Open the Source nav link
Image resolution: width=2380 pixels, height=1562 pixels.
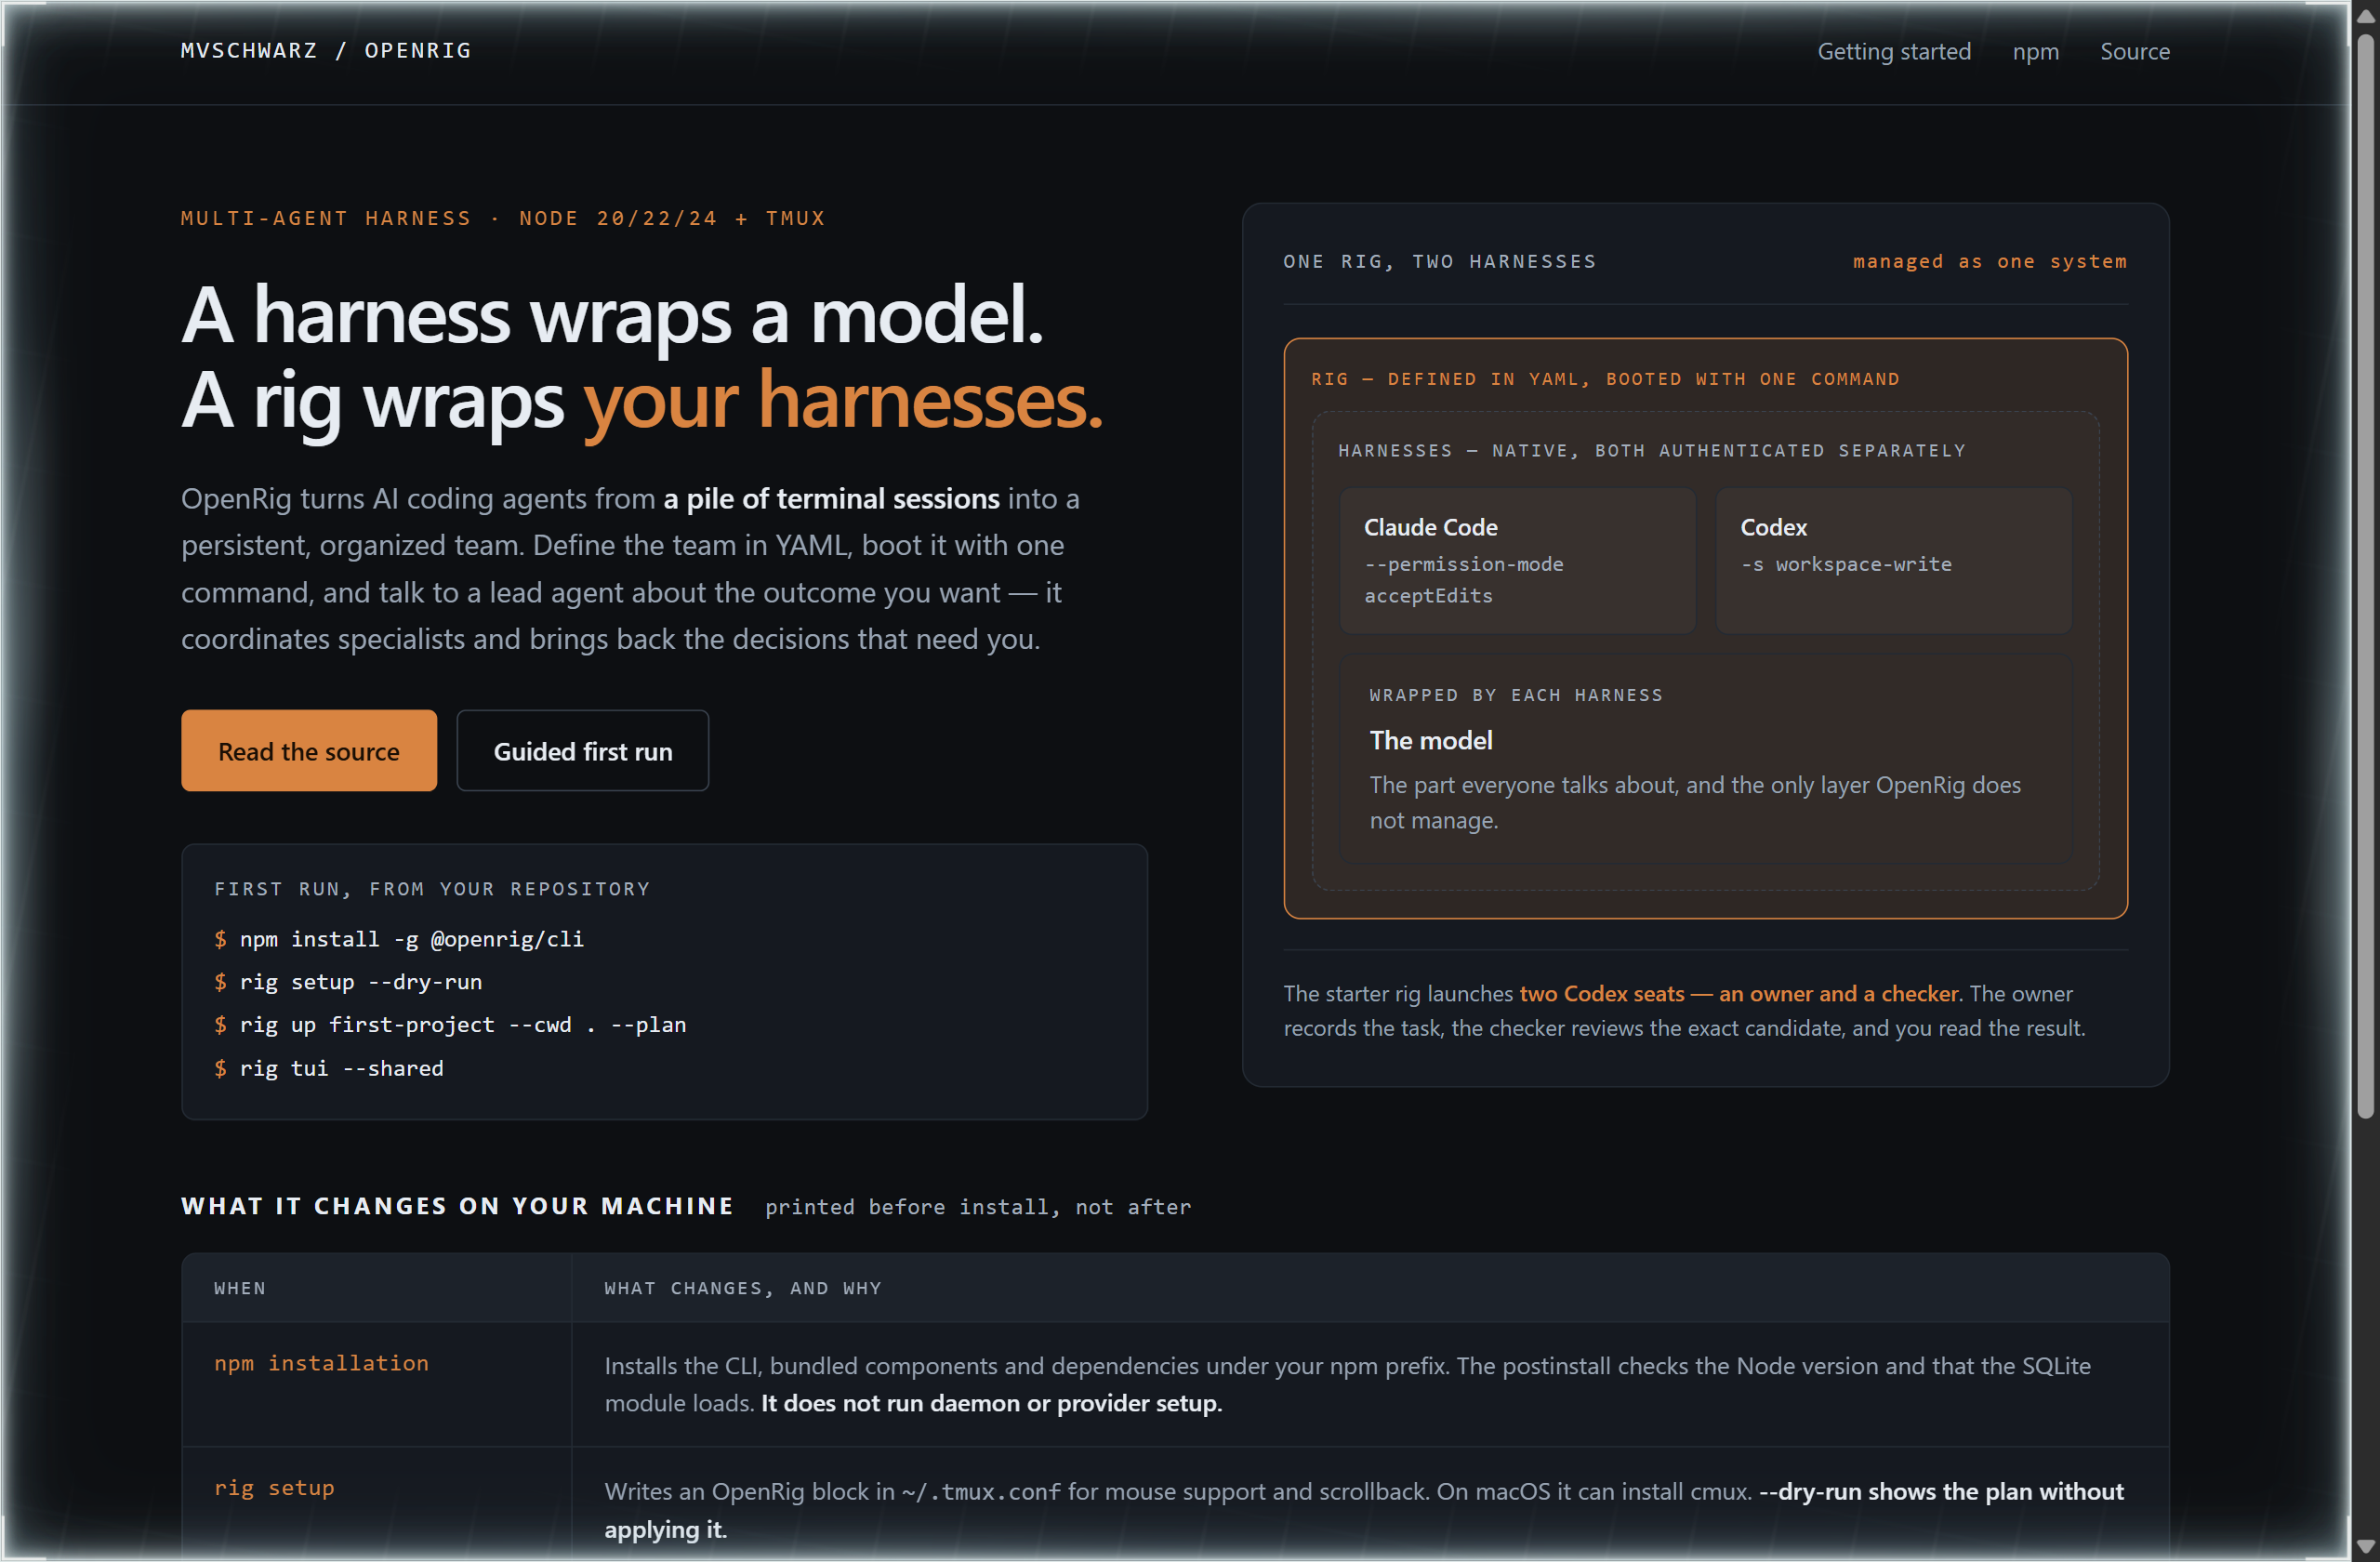(2134, 51)
